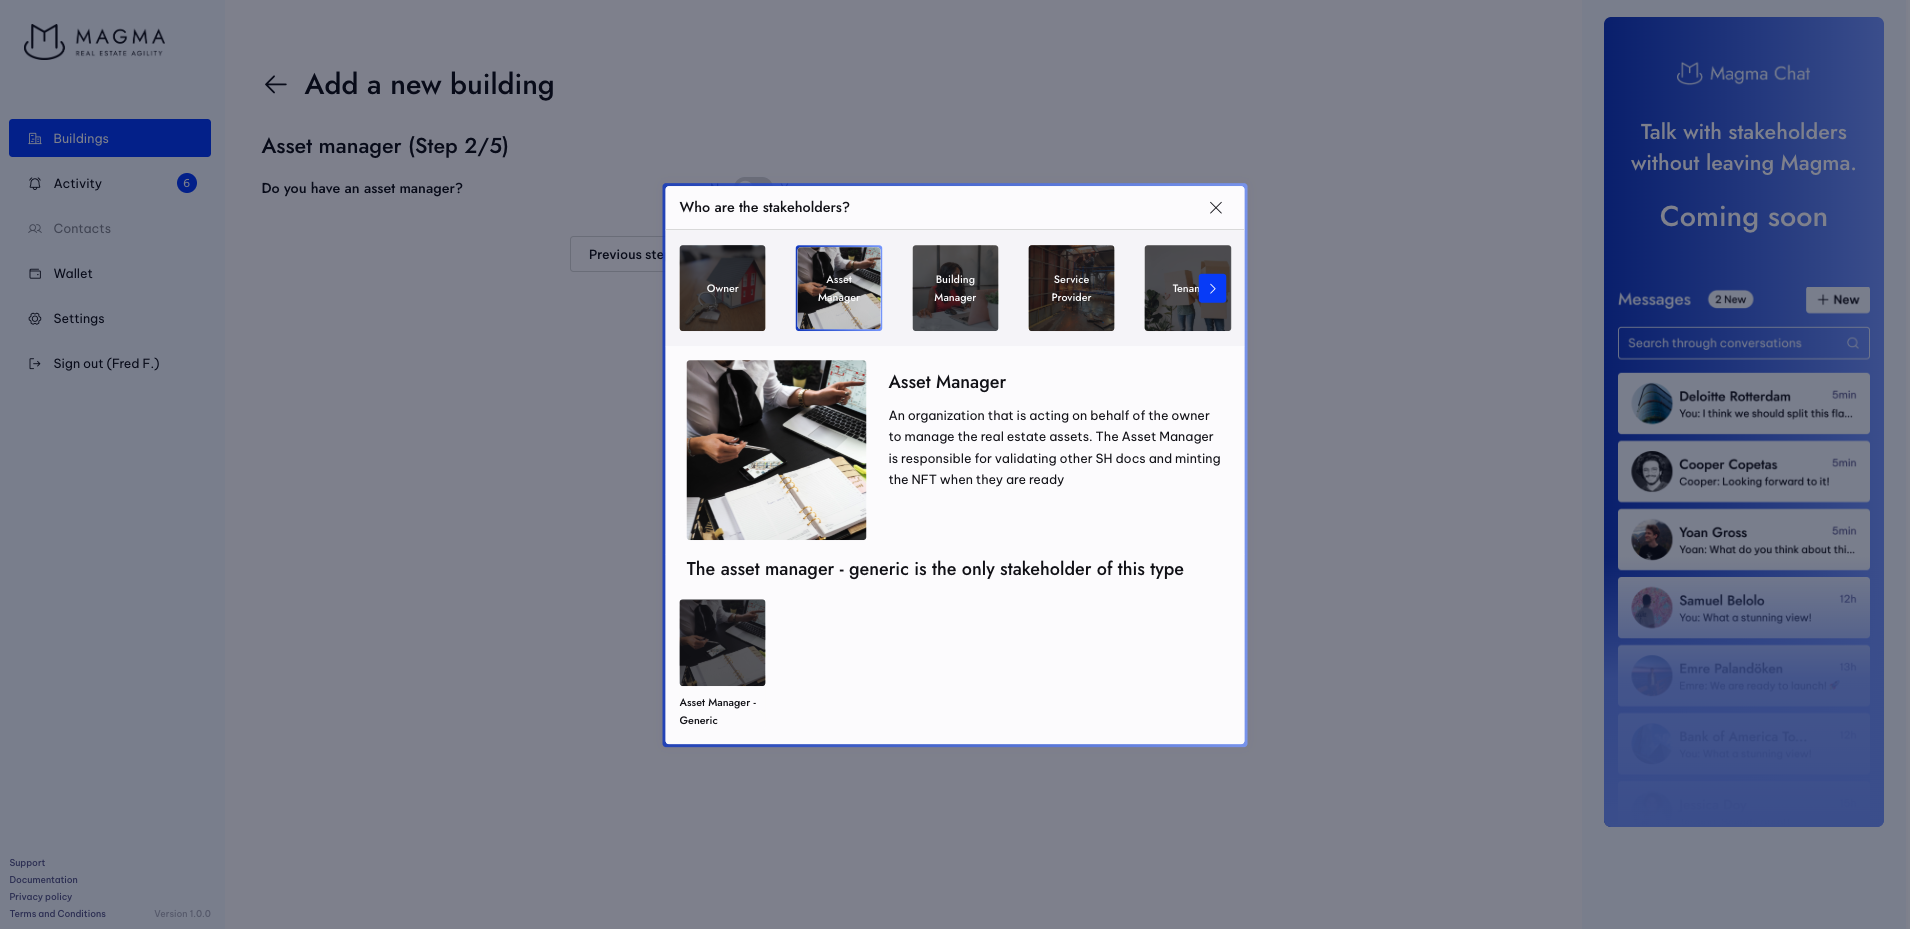Click the Sign out icon
The width and height of the screenshot is (1910, 929).
point(35,364)
